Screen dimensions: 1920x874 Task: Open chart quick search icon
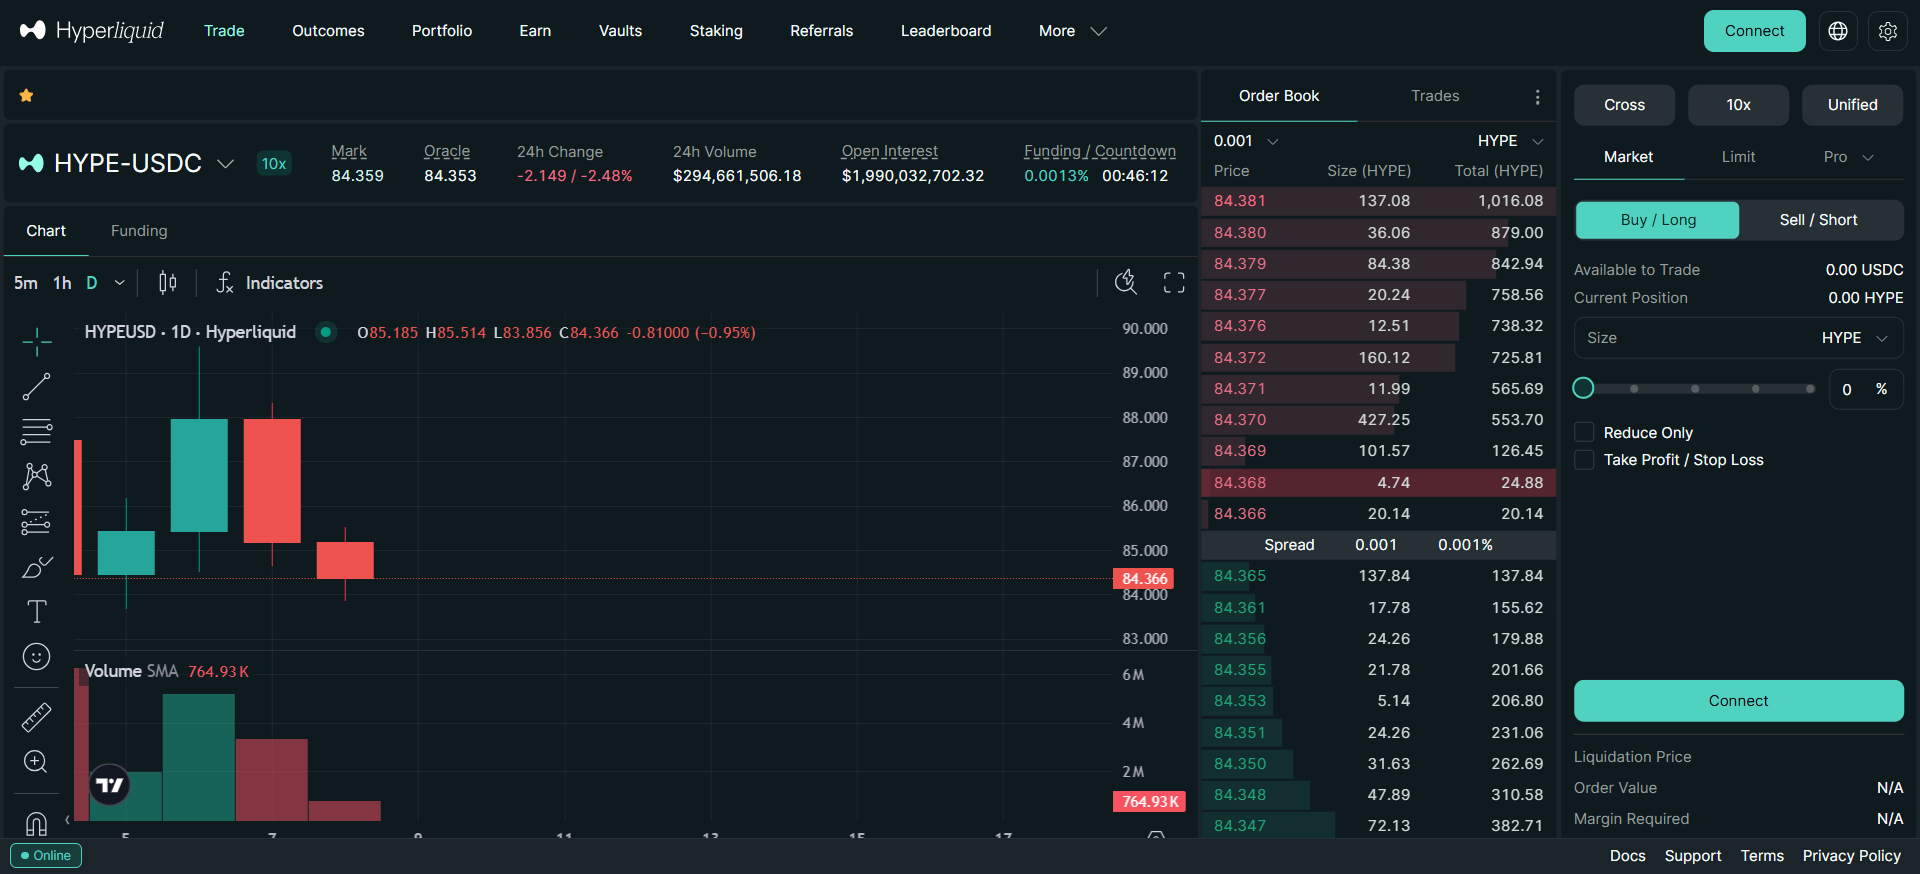(x=1126, y=283)
